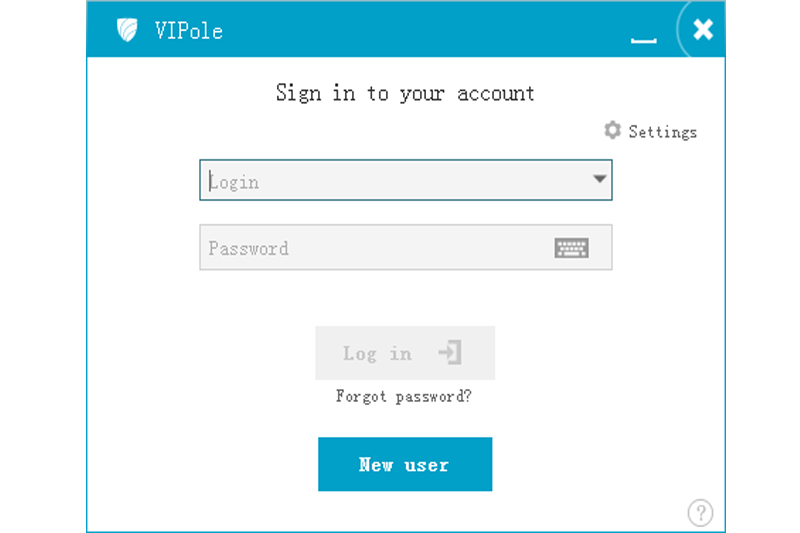Image resolution: width=800 pixels, height=533 pixels.
Task: Open the virtual keyboard for password
Action: click(x=571, y=248)
